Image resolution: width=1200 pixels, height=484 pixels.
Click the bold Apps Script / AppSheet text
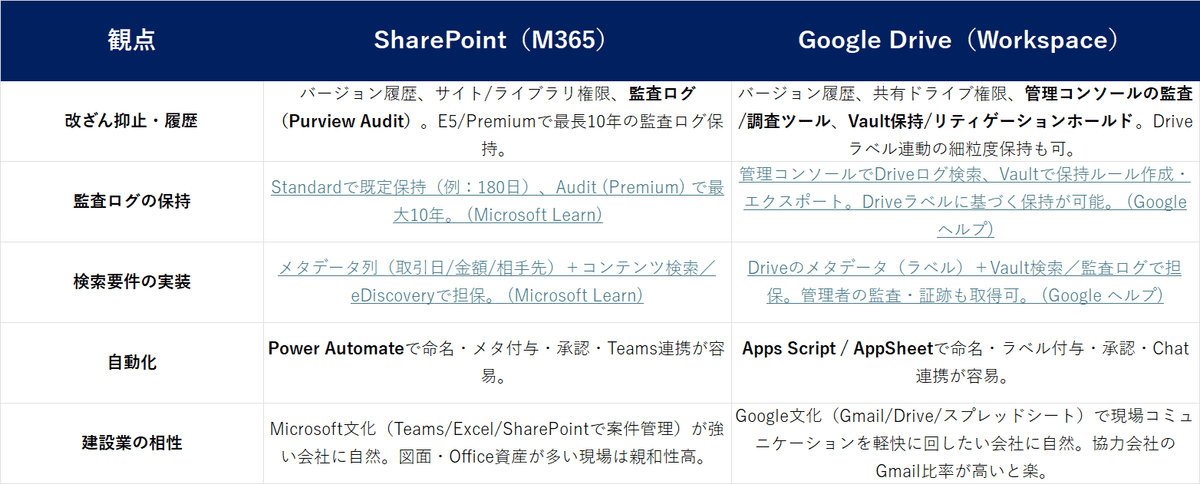[x=836, y=350]
